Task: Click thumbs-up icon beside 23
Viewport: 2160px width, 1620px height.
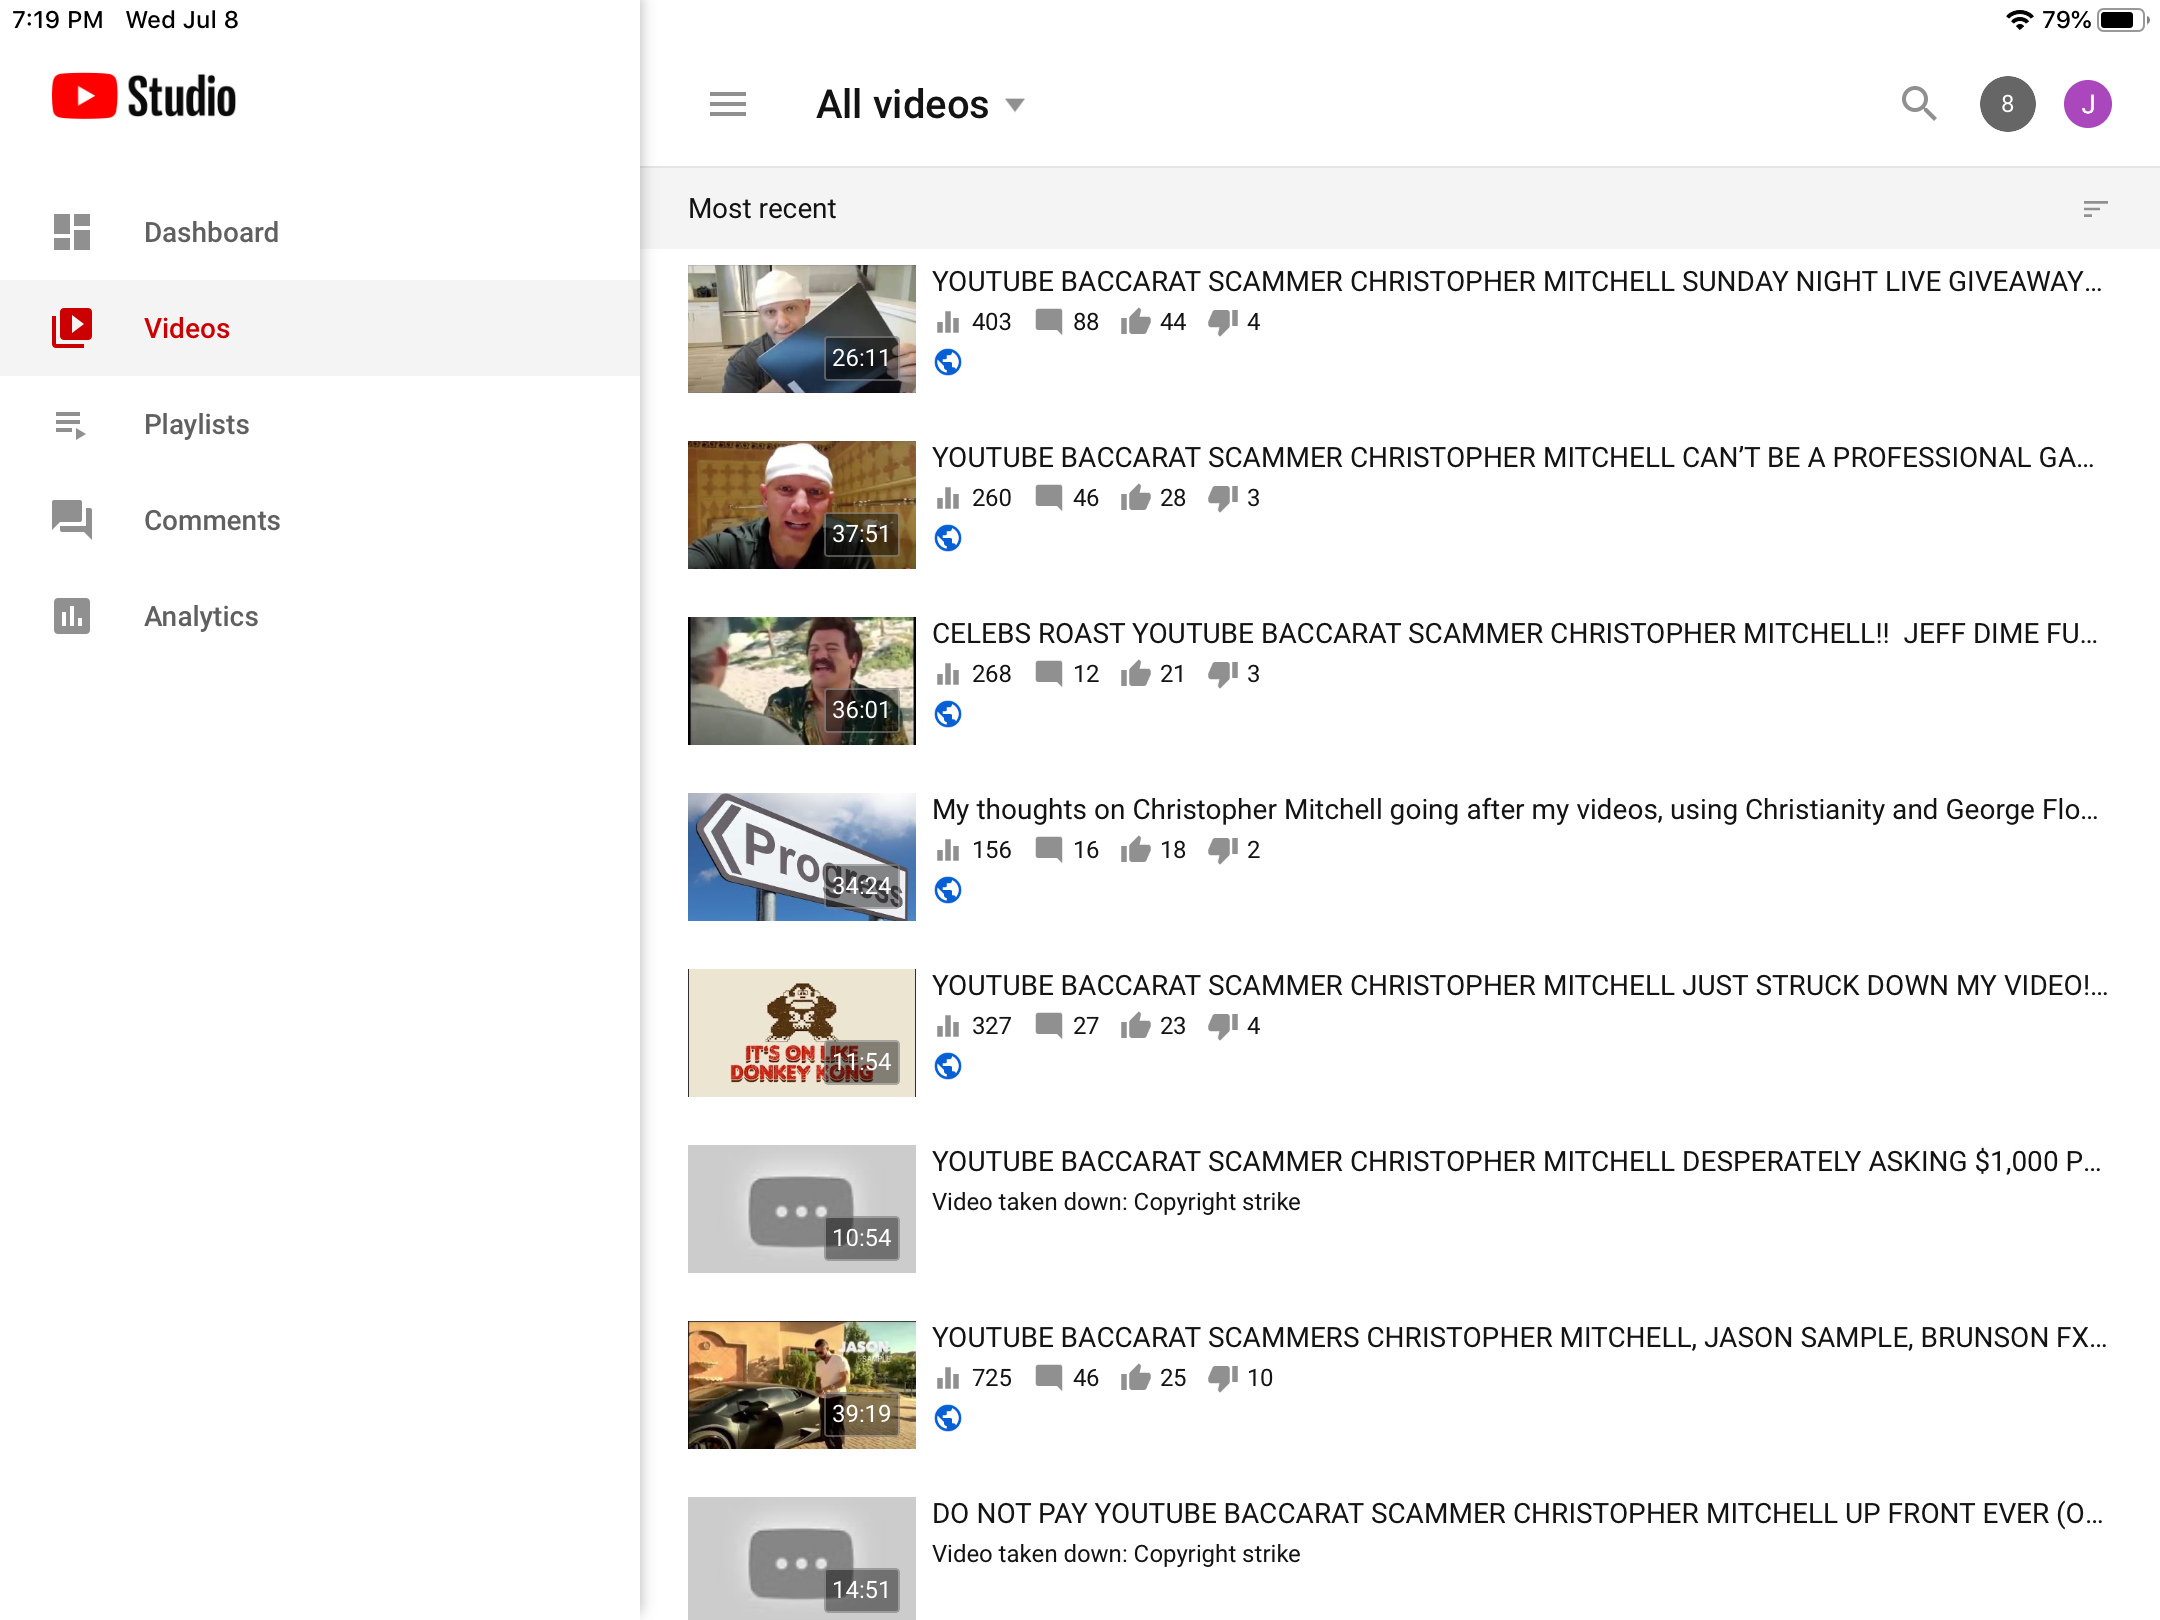Action: 1135,1025
